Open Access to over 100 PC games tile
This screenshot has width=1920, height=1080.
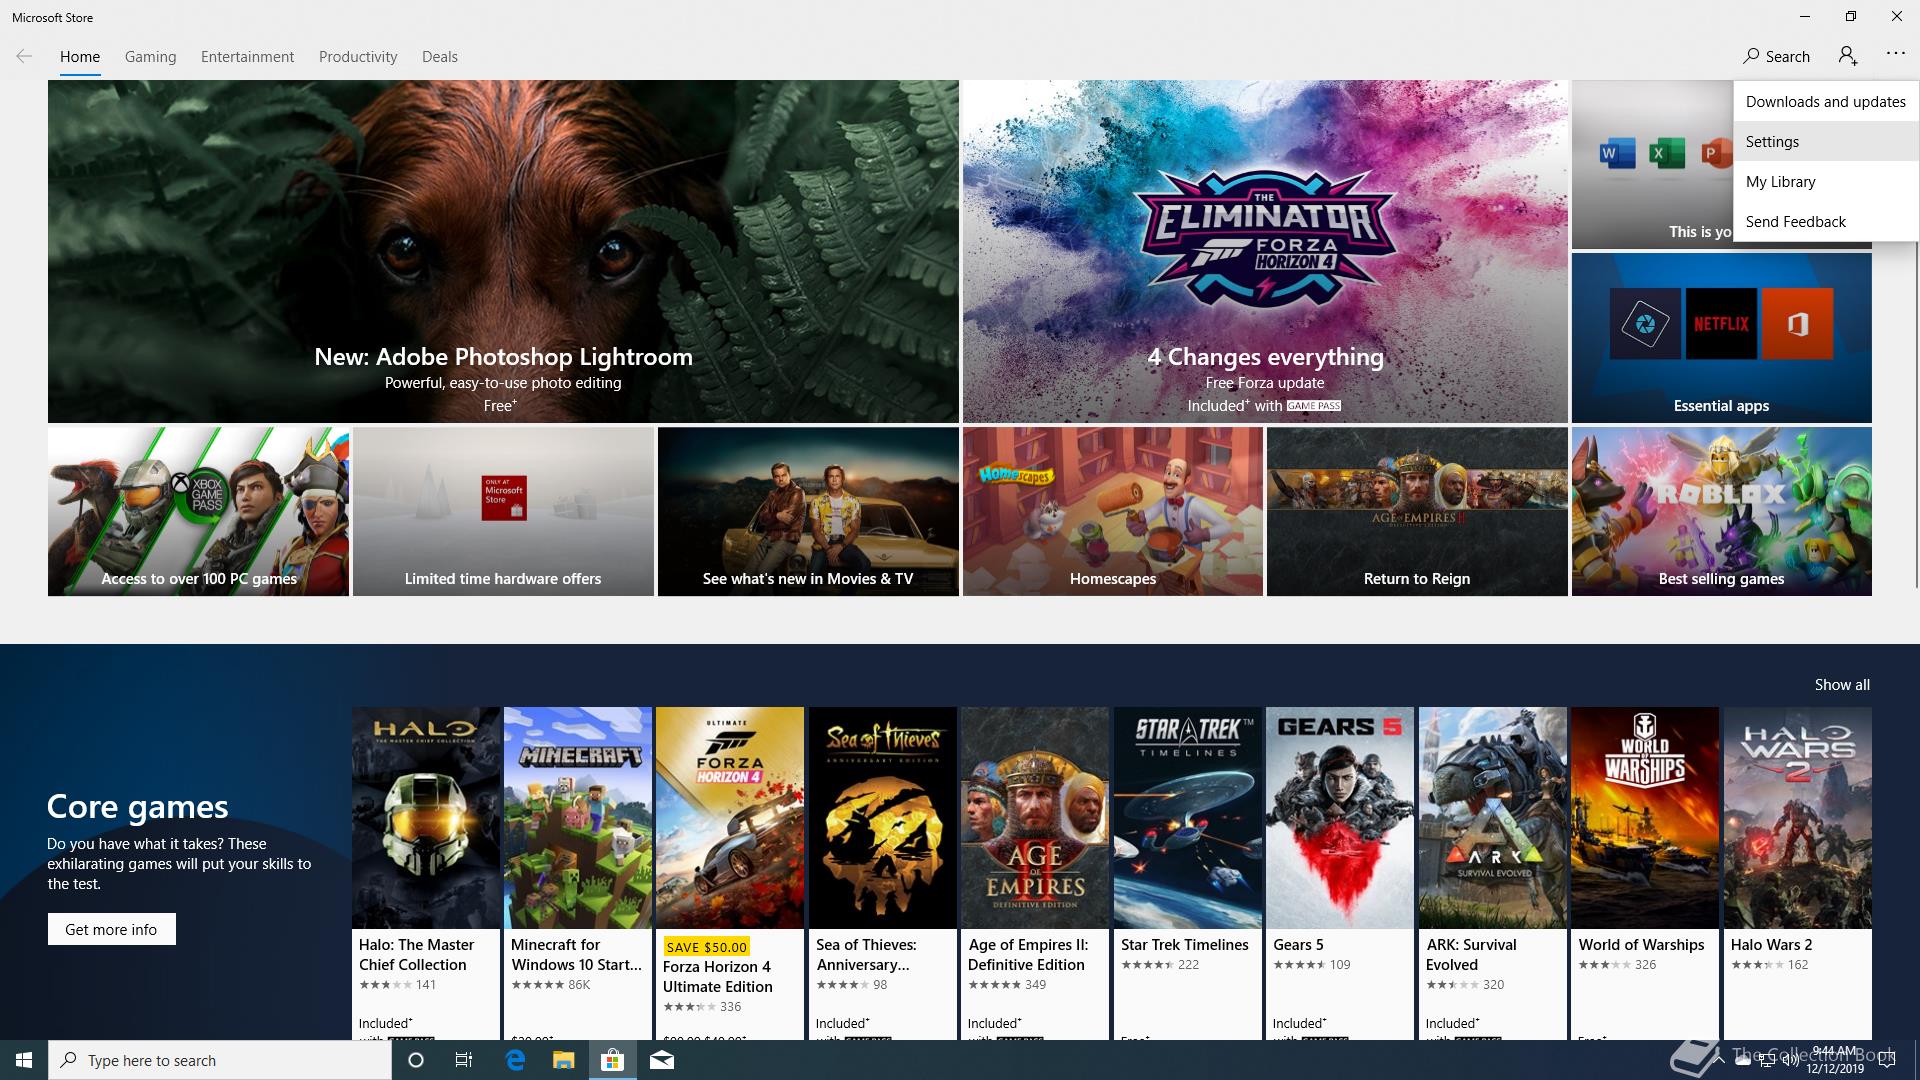tap(198, 512)
